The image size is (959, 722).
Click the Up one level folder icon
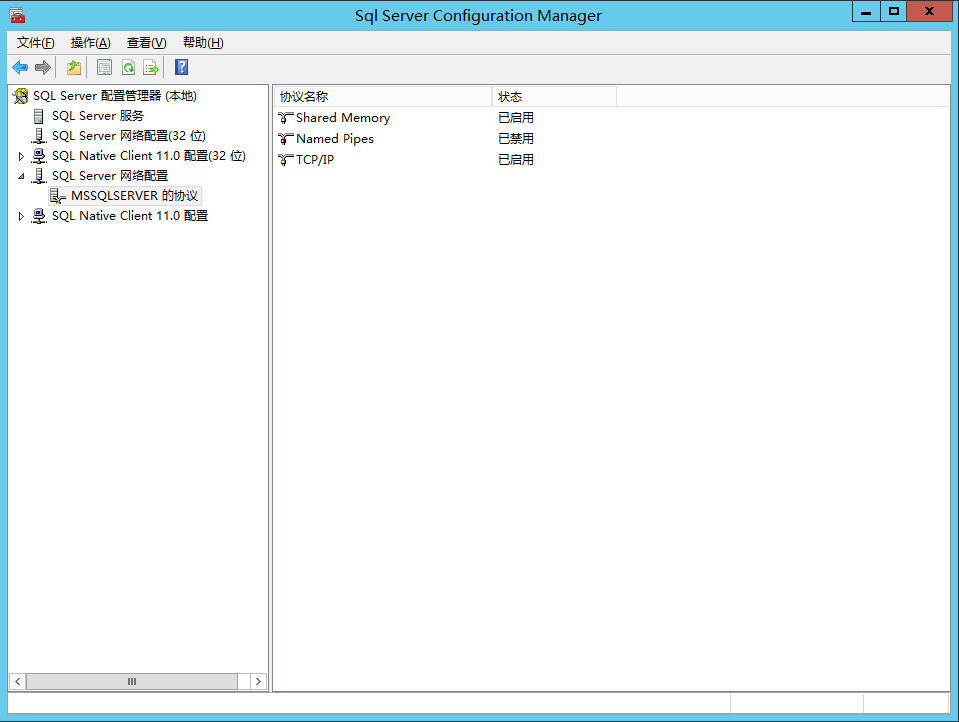(x=74, y=67)
